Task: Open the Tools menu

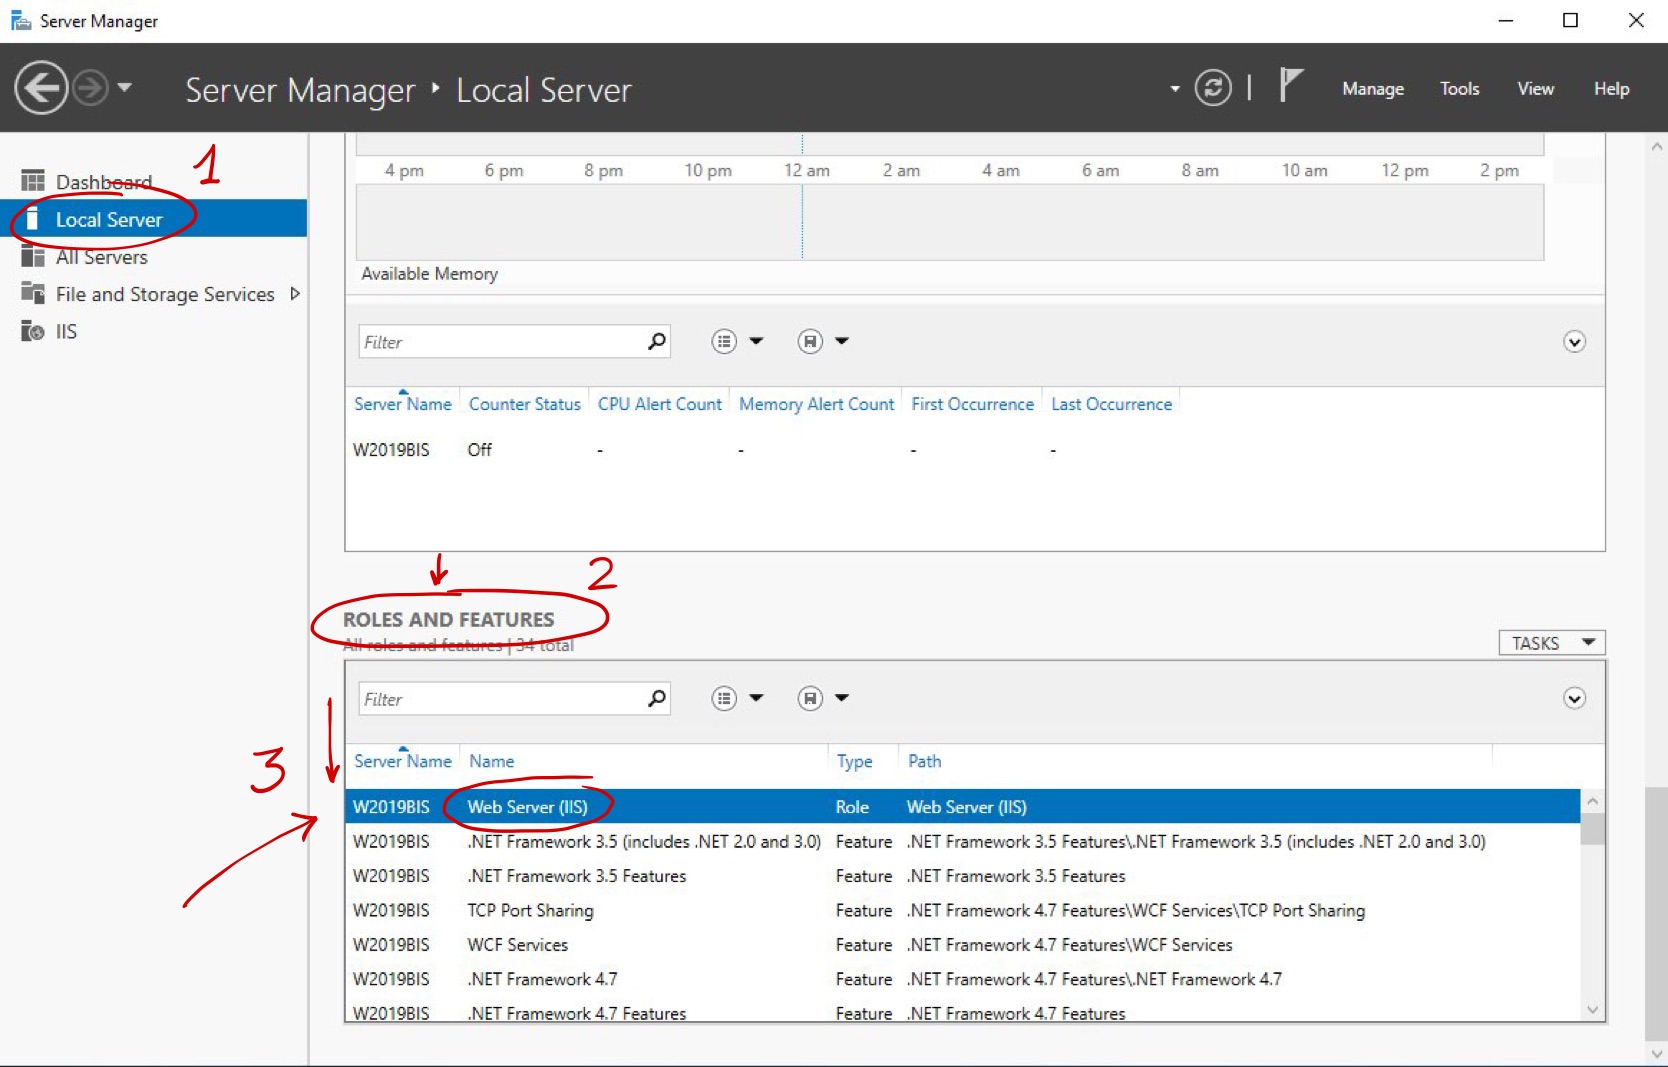Action: click(x=1459, y=89)
